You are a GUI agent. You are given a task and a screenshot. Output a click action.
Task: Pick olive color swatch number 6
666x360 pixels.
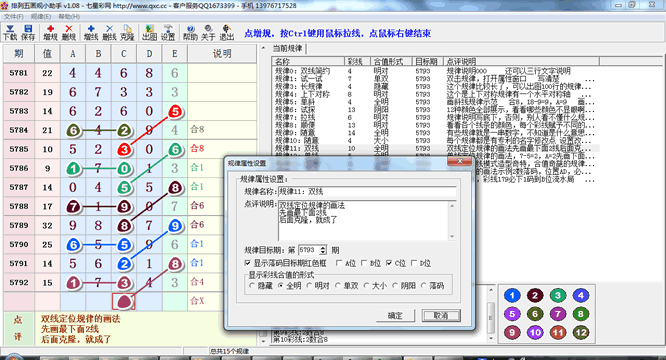(535, 314)
